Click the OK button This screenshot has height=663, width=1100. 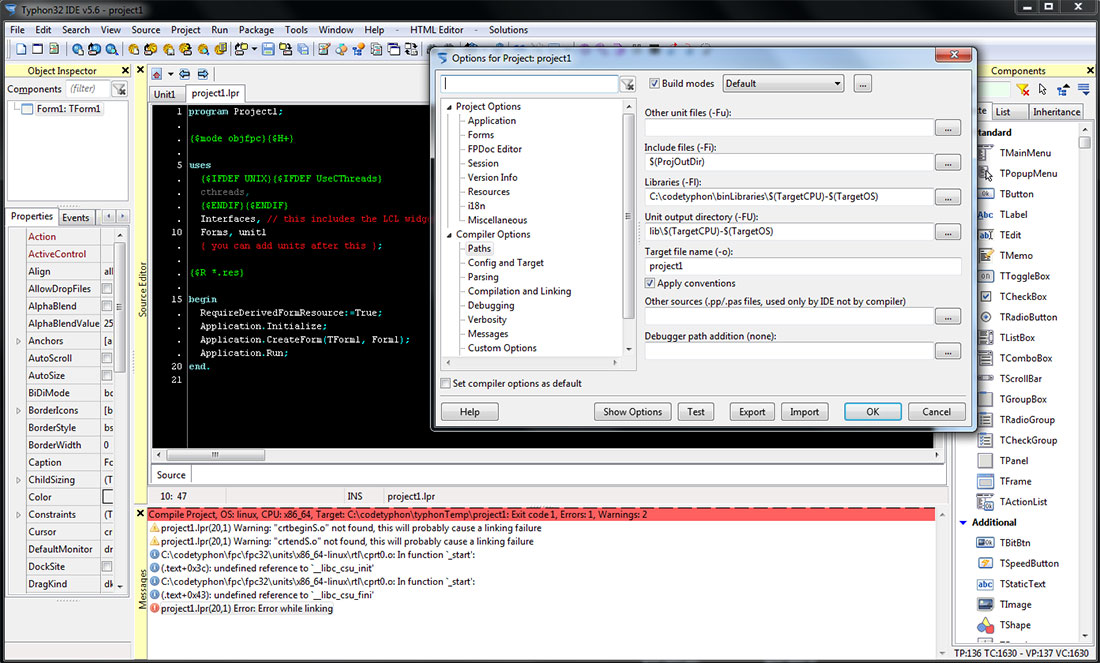pos(873,412)
